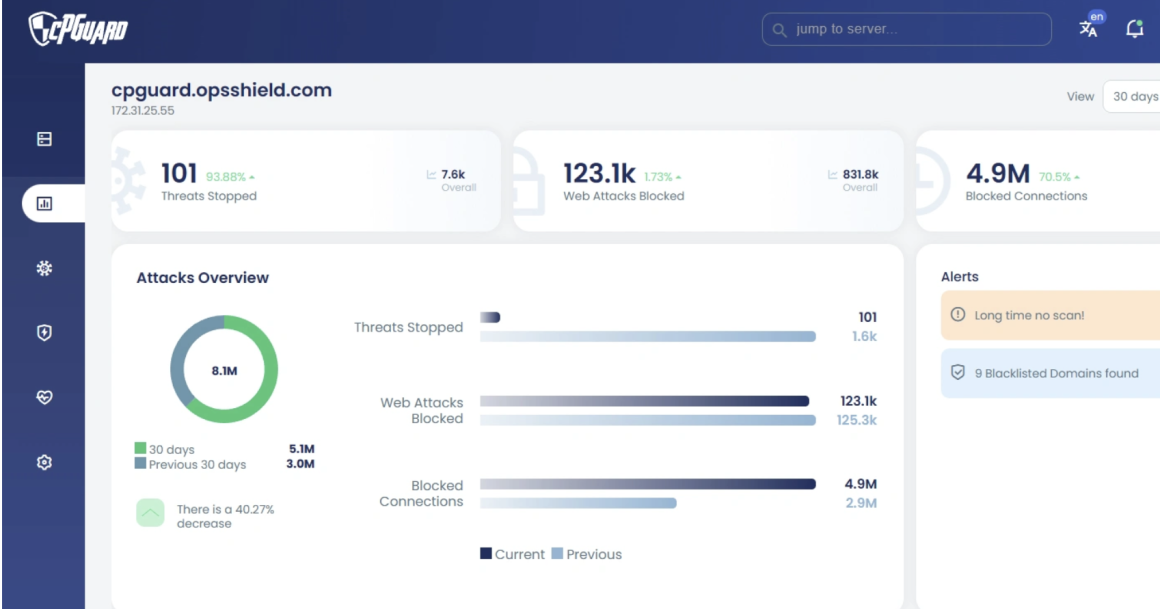
Task: Click the green up-arrow trend icon
Action: (150, 513)
